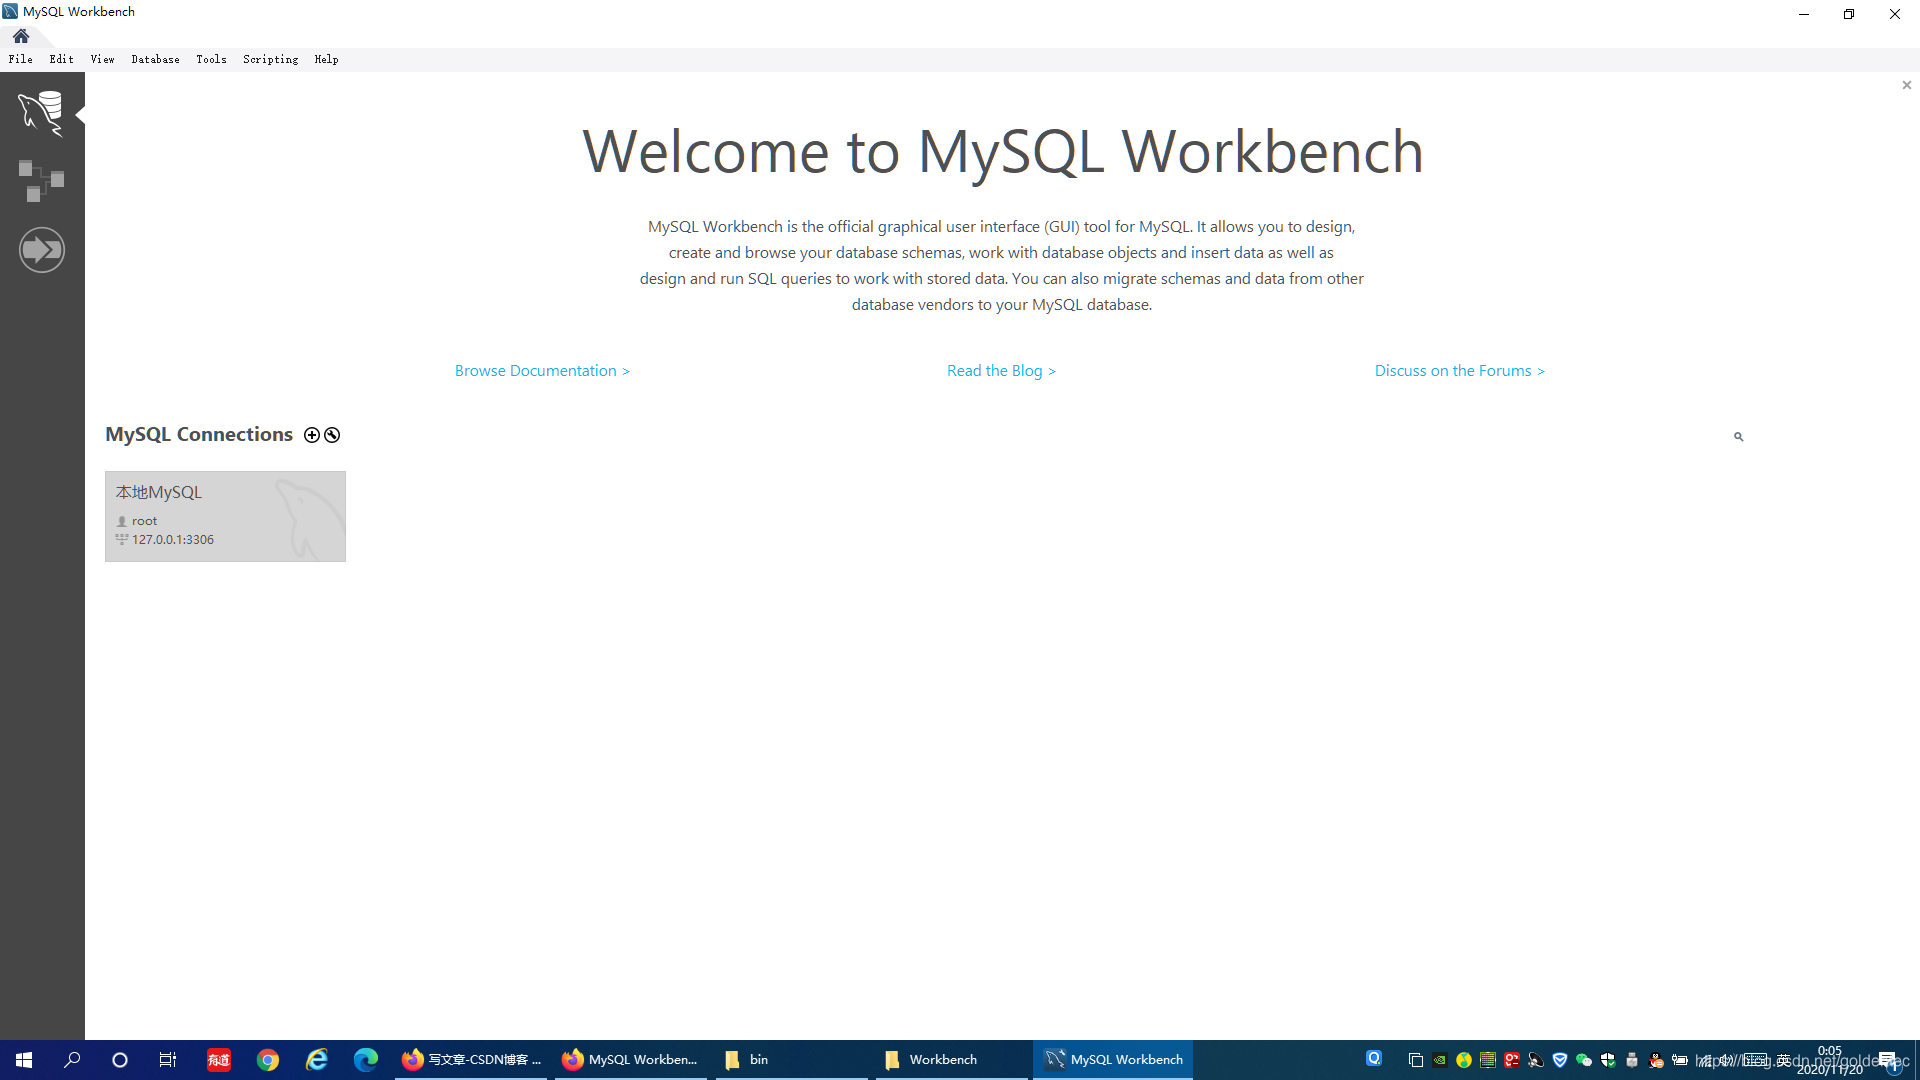Click Browse Documentation link
This screenshot has height=1080, width=1920.
542,371
